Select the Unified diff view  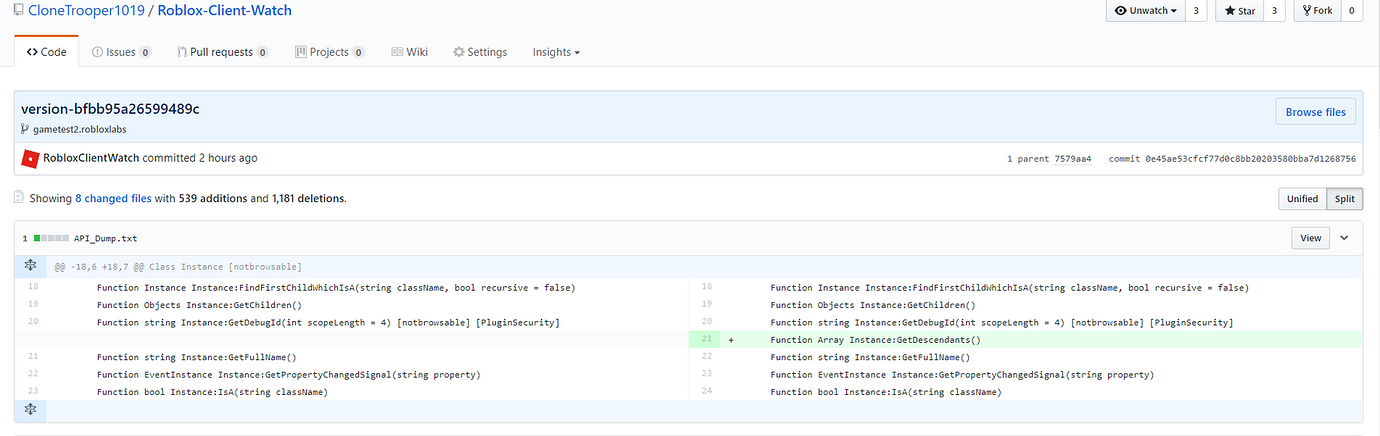click(1302, 199)
